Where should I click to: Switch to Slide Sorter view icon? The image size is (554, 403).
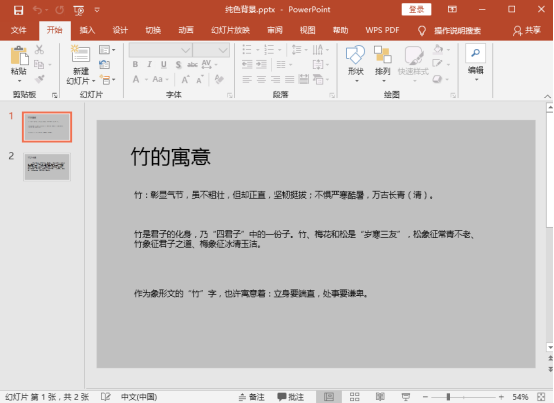pyautogui.click(x=354, y=397)
